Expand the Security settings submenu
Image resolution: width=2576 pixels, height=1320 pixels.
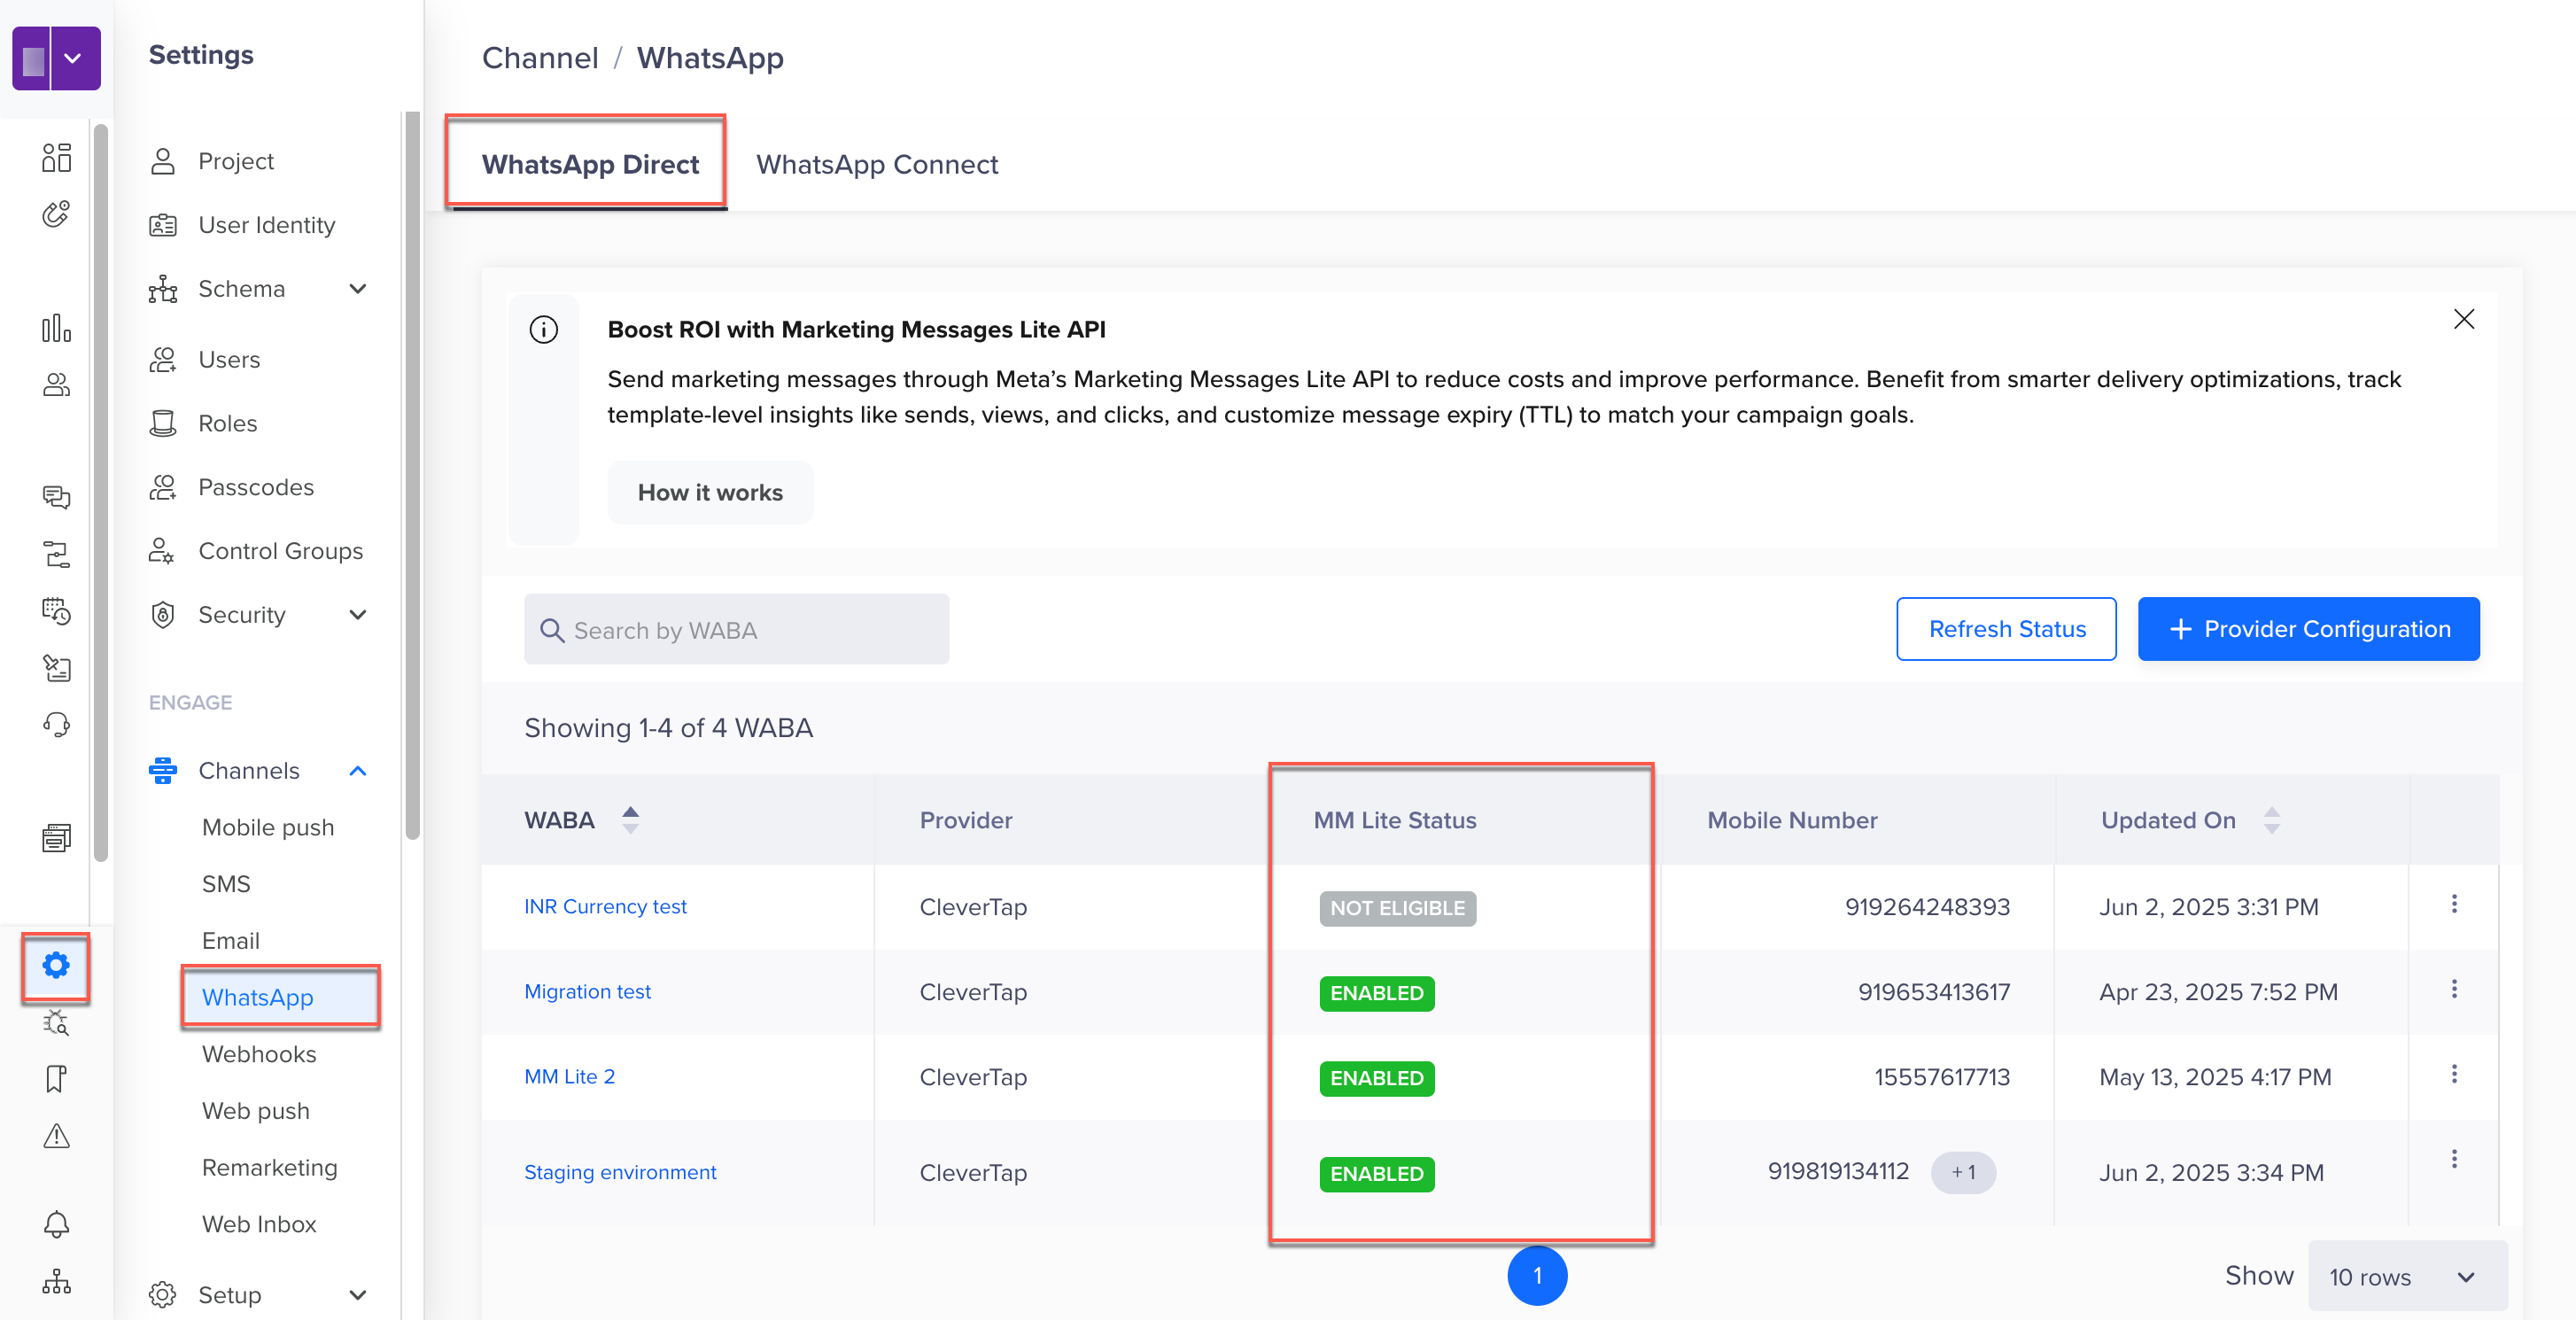(358, 615)
